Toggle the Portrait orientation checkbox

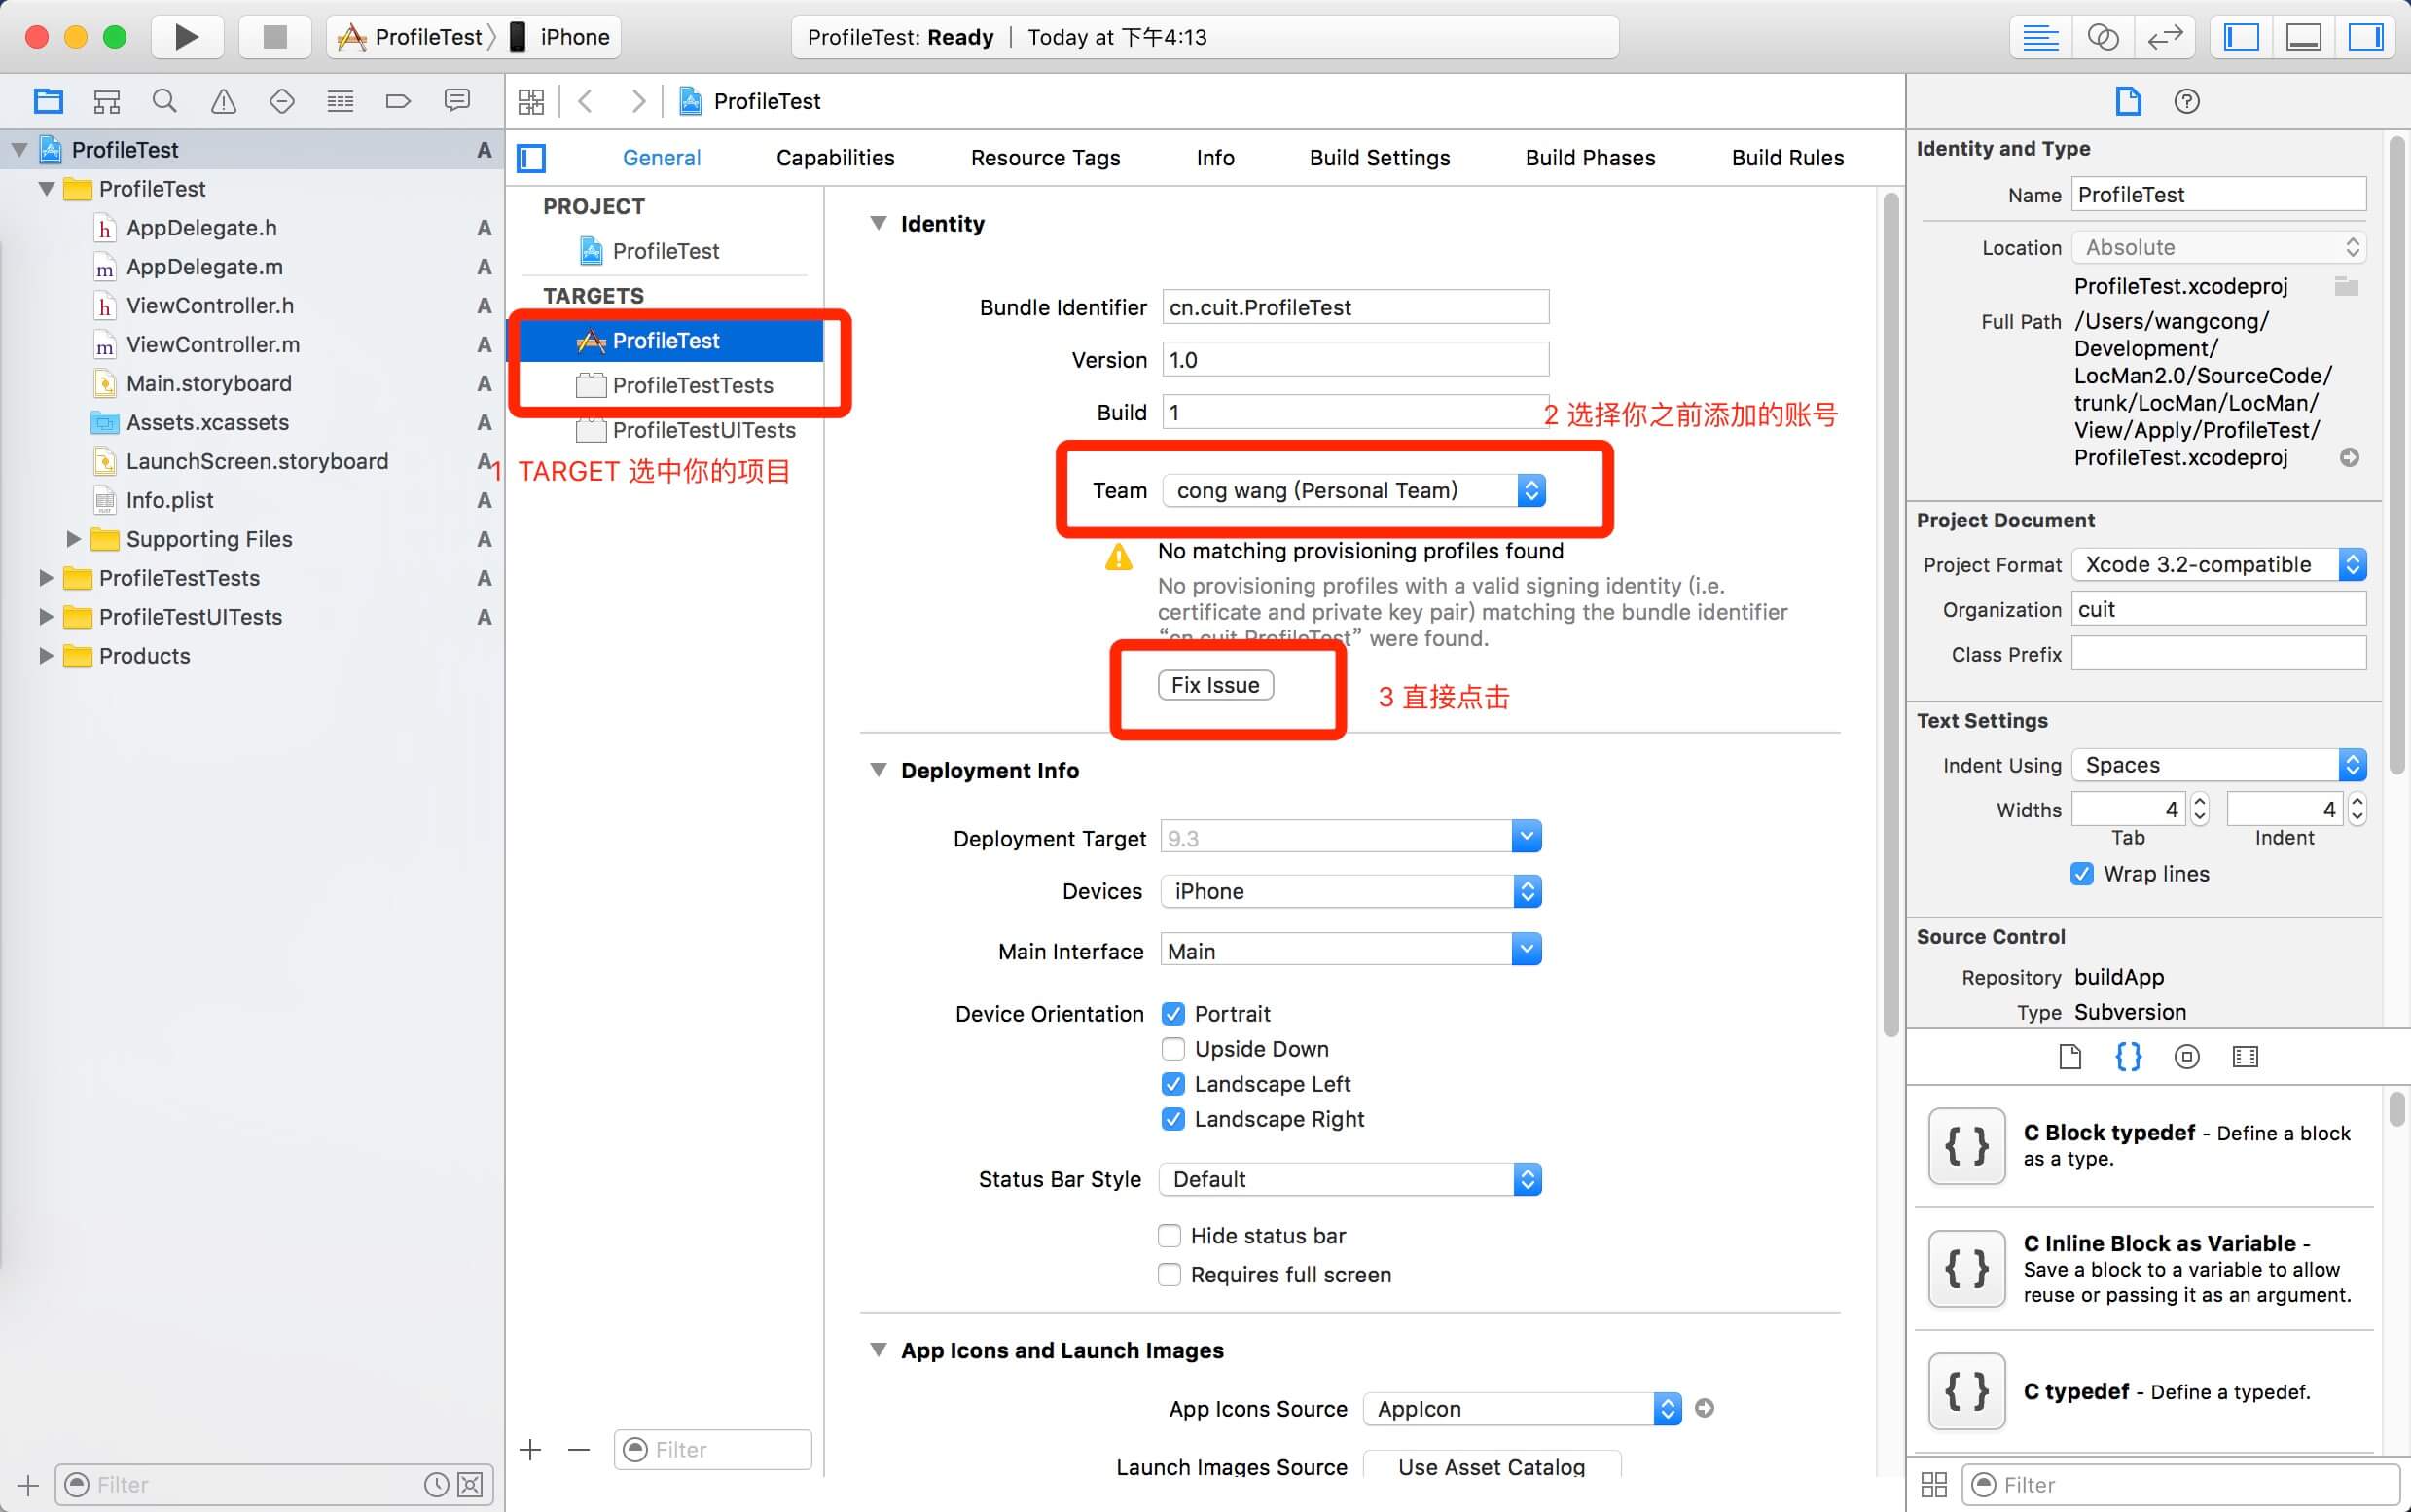(x=1173, y=1014)
